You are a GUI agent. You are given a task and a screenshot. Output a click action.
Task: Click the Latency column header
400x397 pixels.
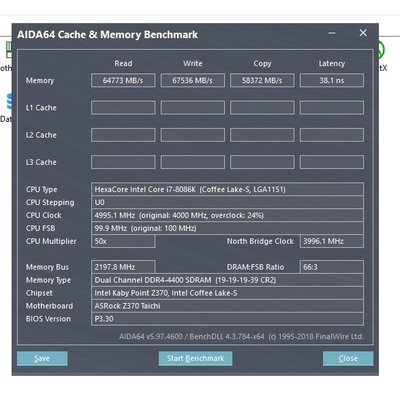[x=332, y=64]
